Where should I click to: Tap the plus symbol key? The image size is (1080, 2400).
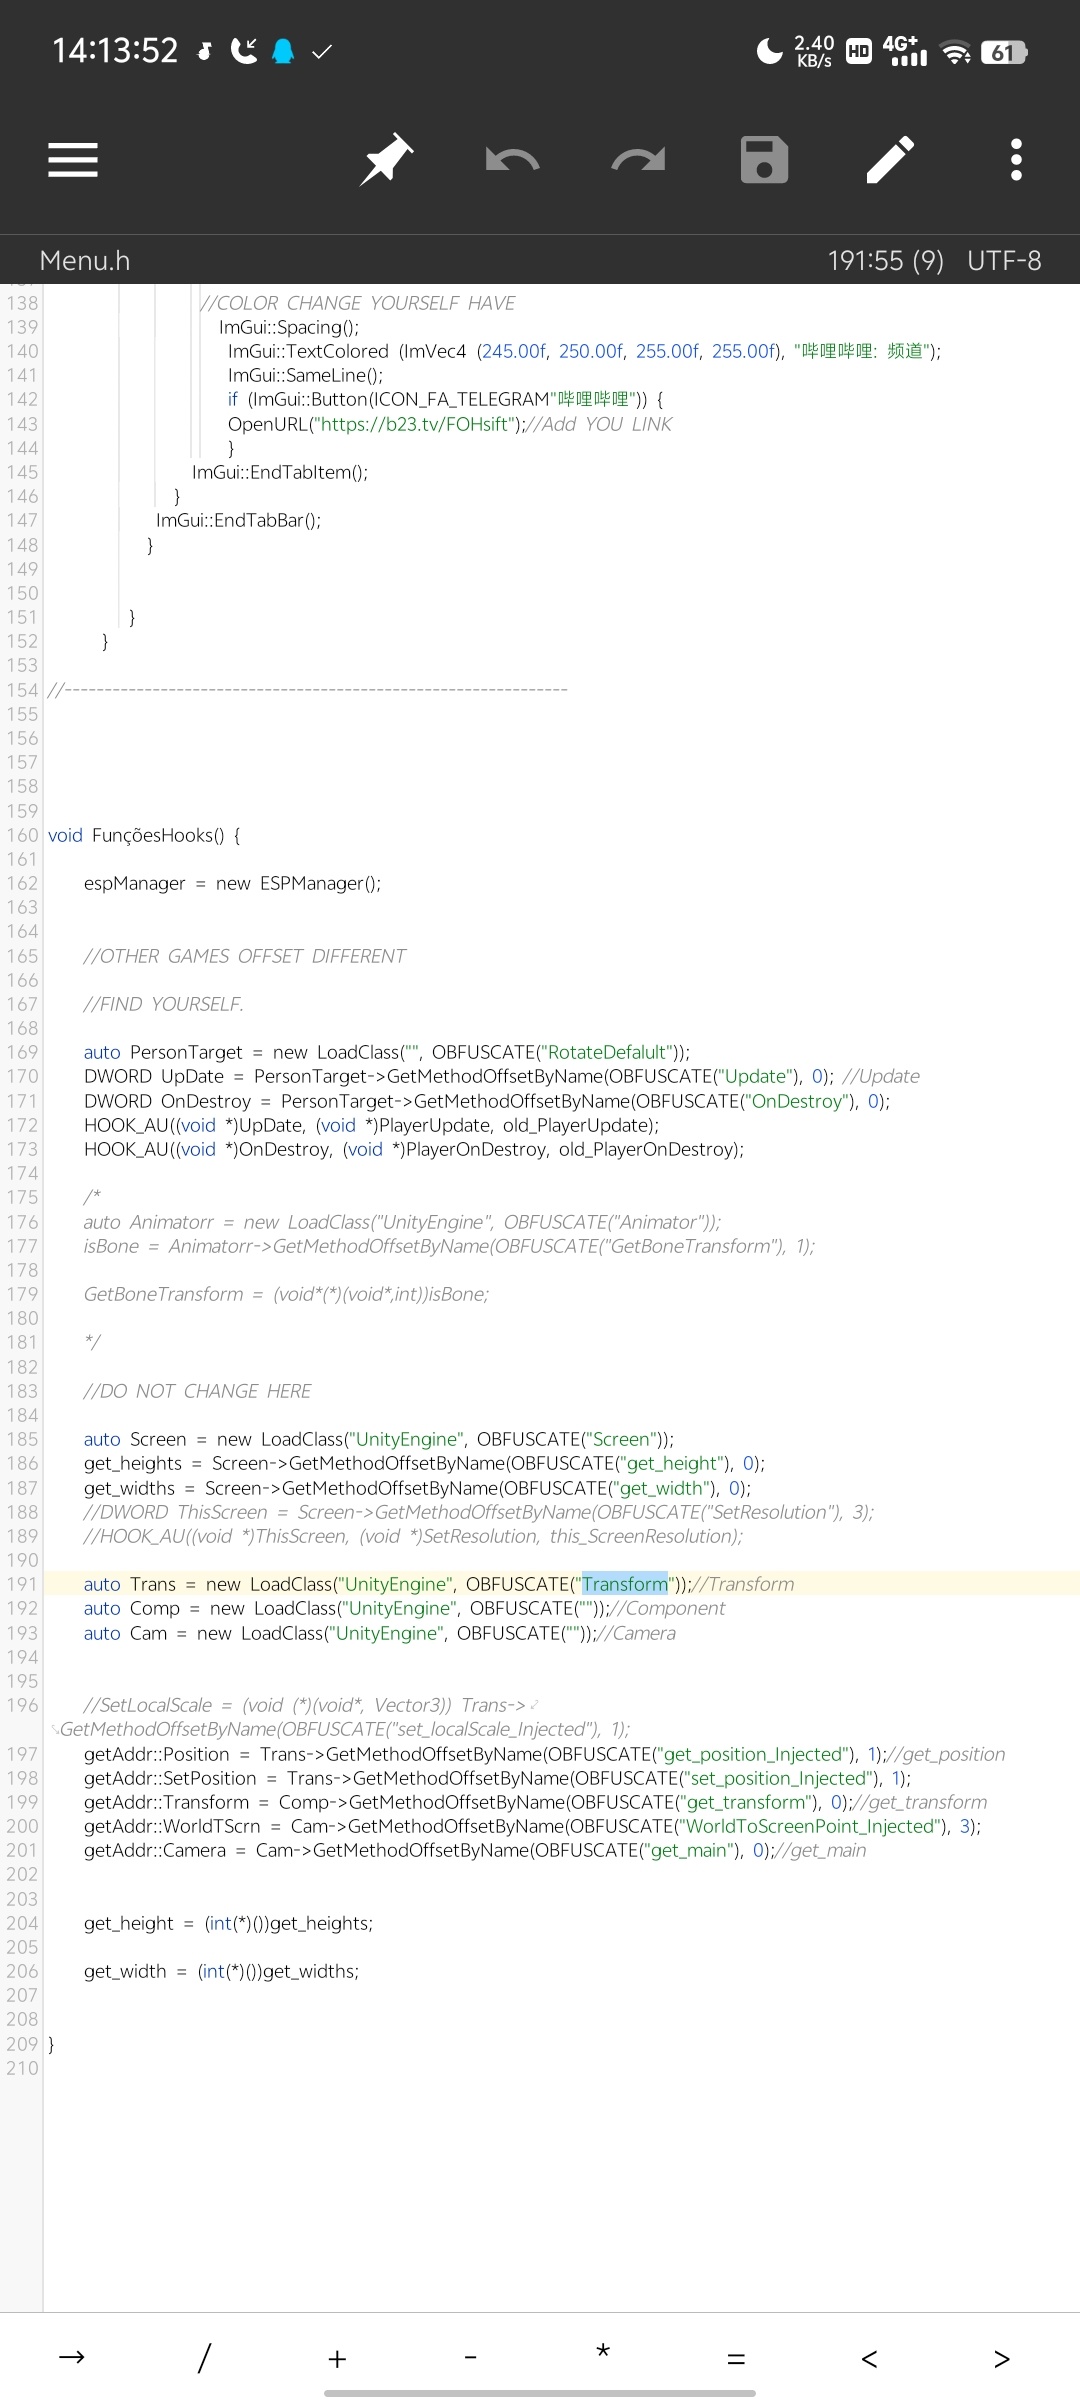[337, 2358]
